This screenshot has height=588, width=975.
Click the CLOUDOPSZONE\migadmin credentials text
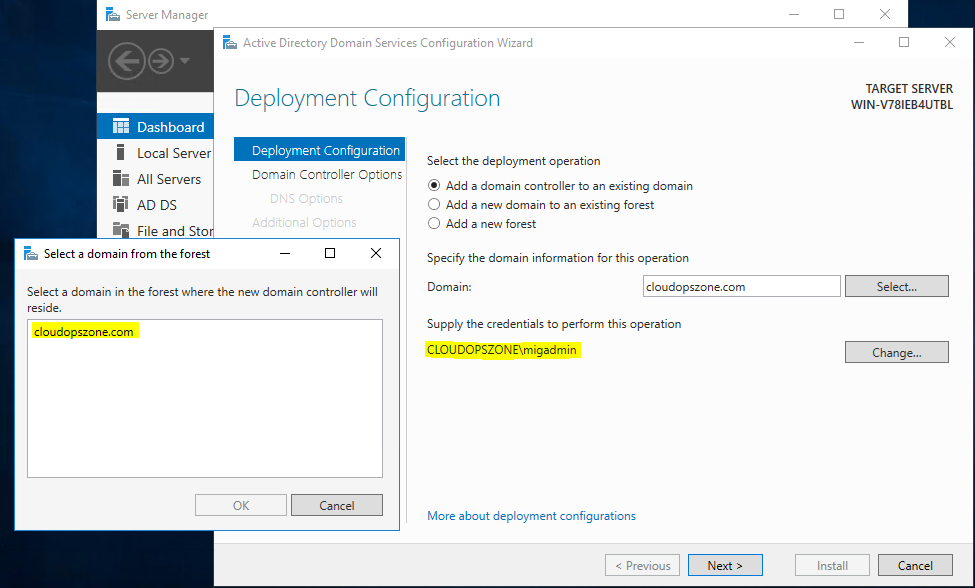[x=502, y=350]
